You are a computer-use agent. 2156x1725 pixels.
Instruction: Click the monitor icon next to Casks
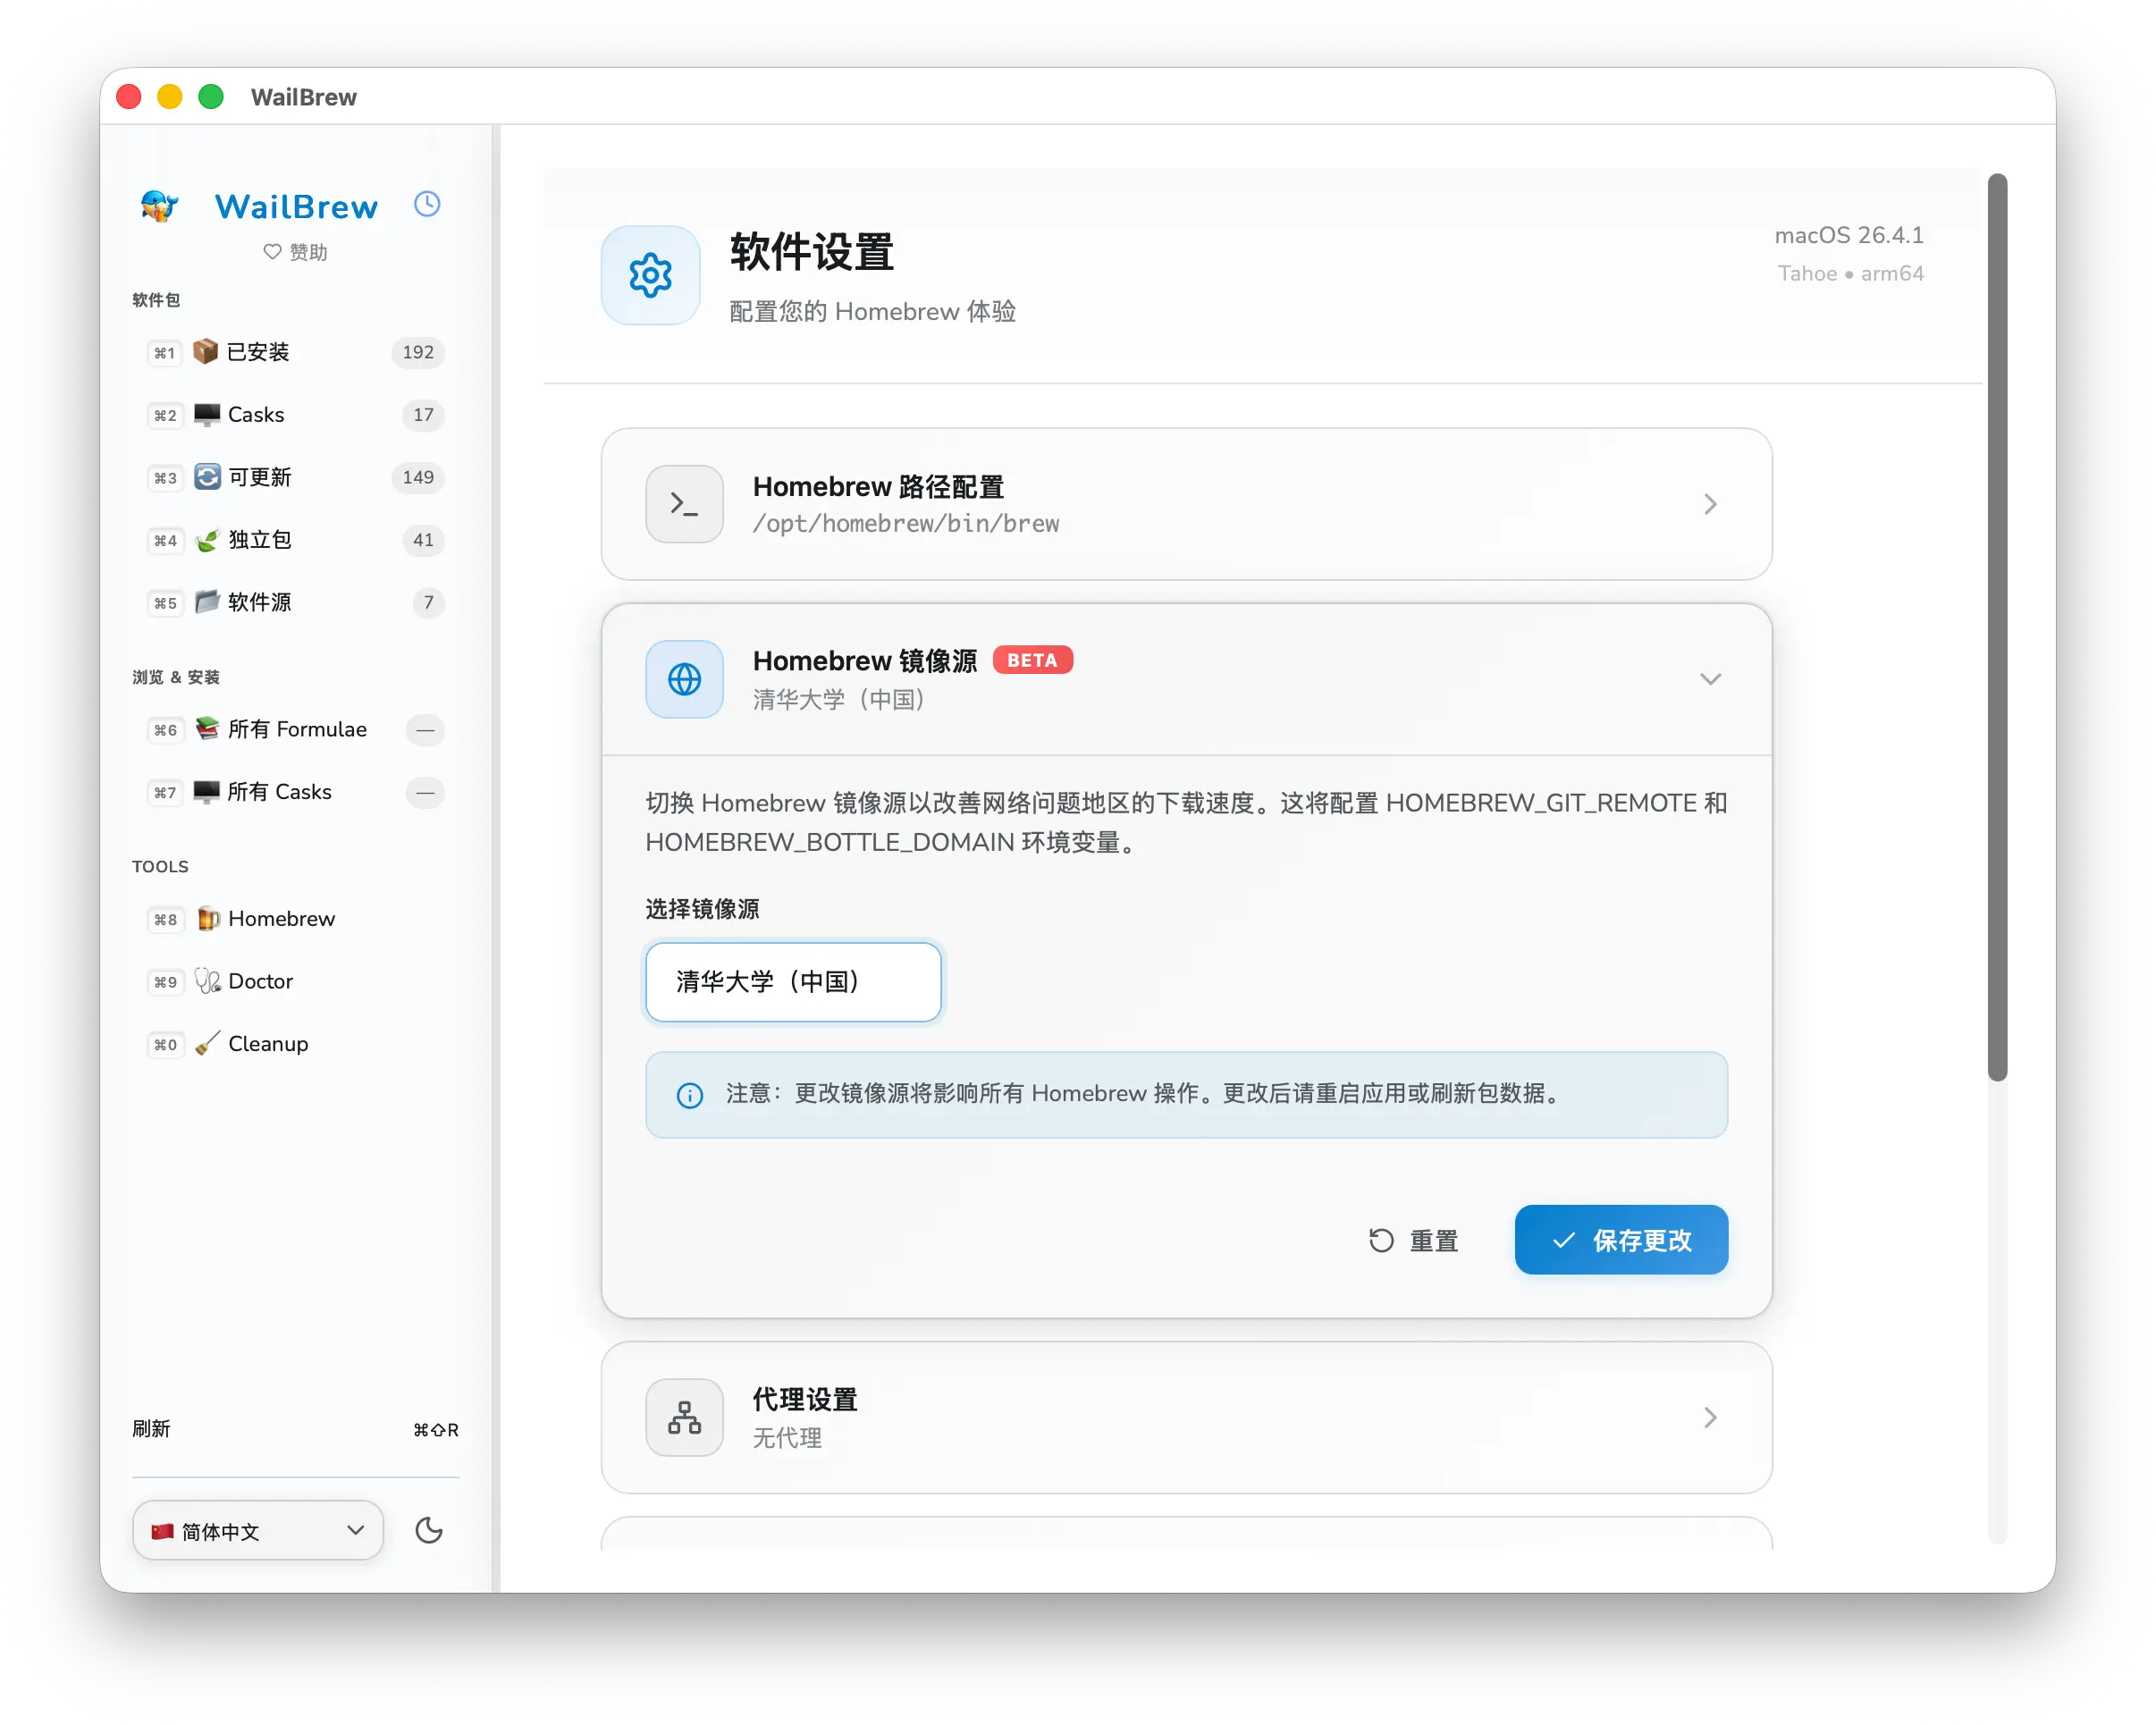click(x=206, y=415)
